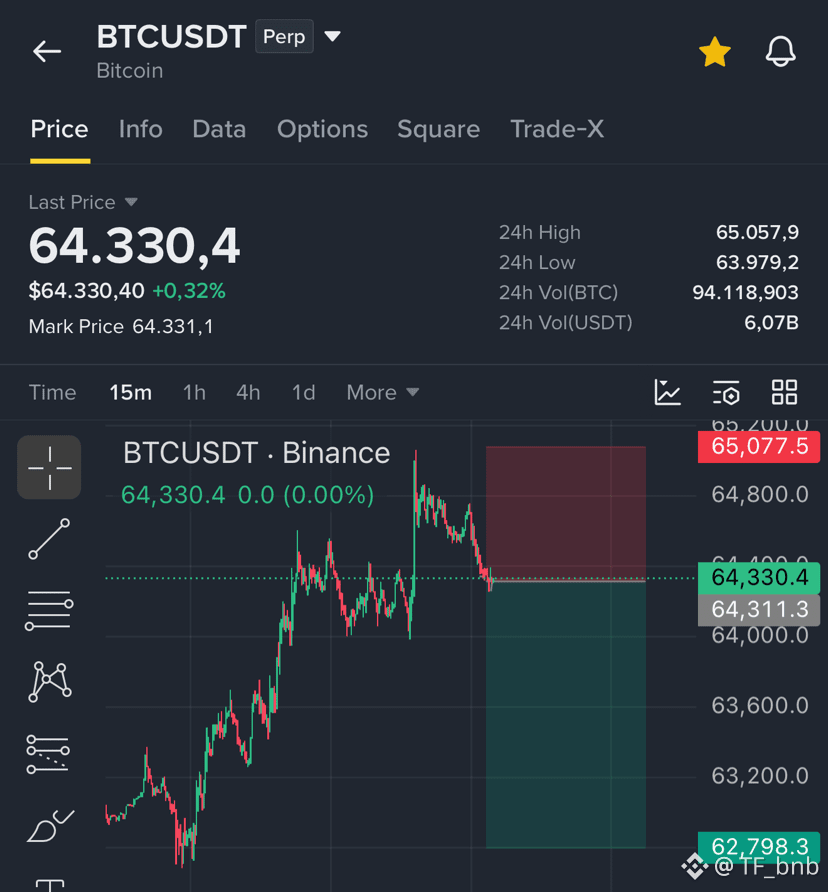Switch chart to 4h interval
Image resolution: width=828 pixels, height=892 pixels.
click(248, 393)
